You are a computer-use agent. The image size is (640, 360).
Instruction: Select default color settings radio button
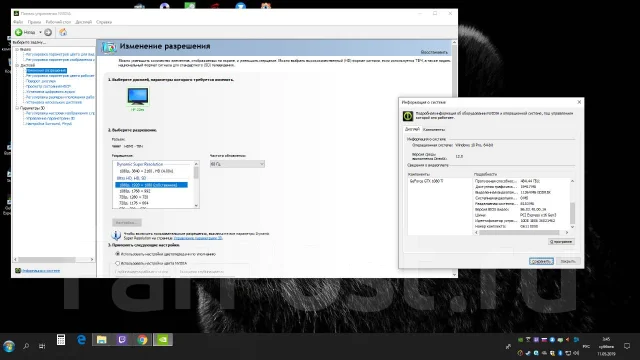[x=118, y=254]
